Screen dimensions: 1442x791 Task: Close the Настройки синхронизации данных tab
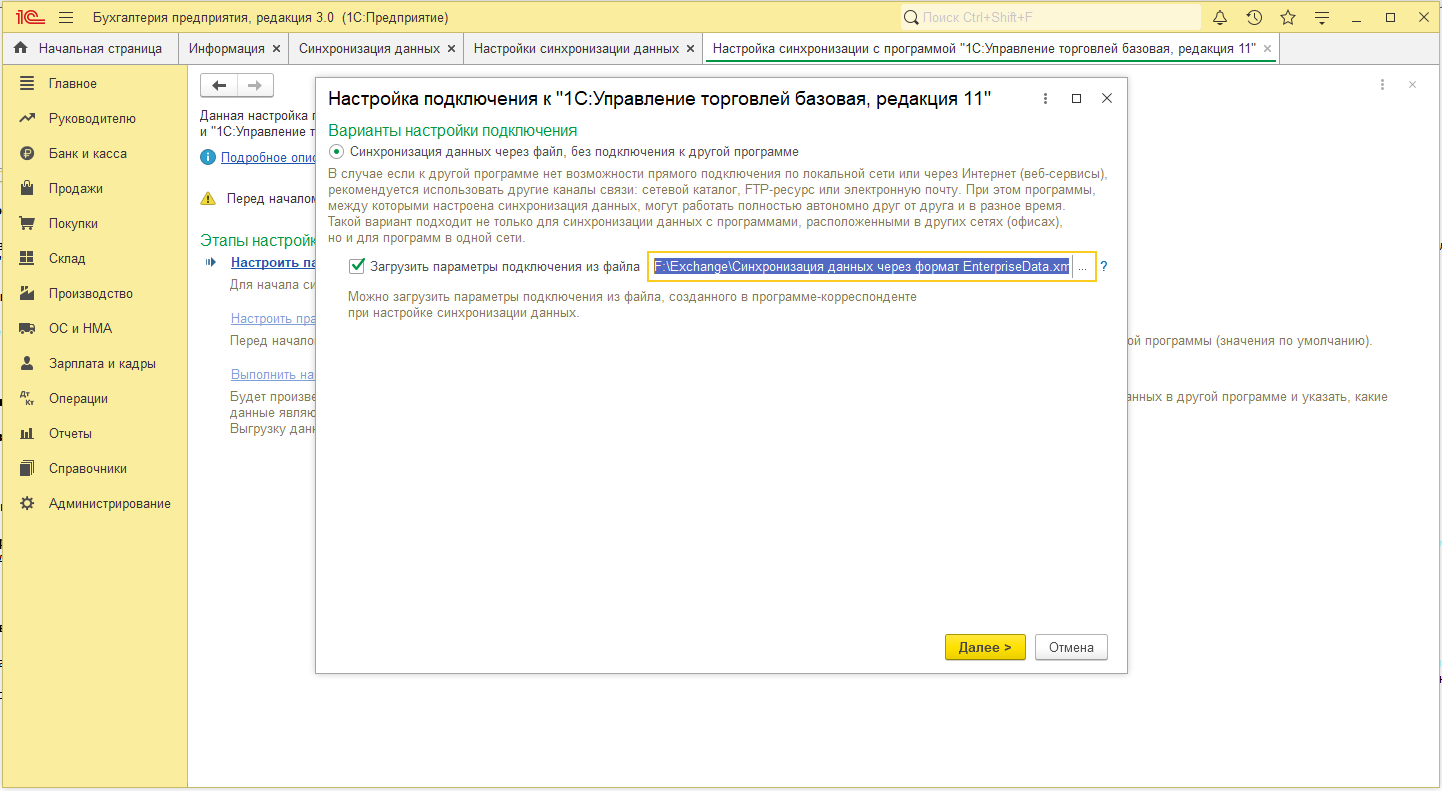pos(690,48)
